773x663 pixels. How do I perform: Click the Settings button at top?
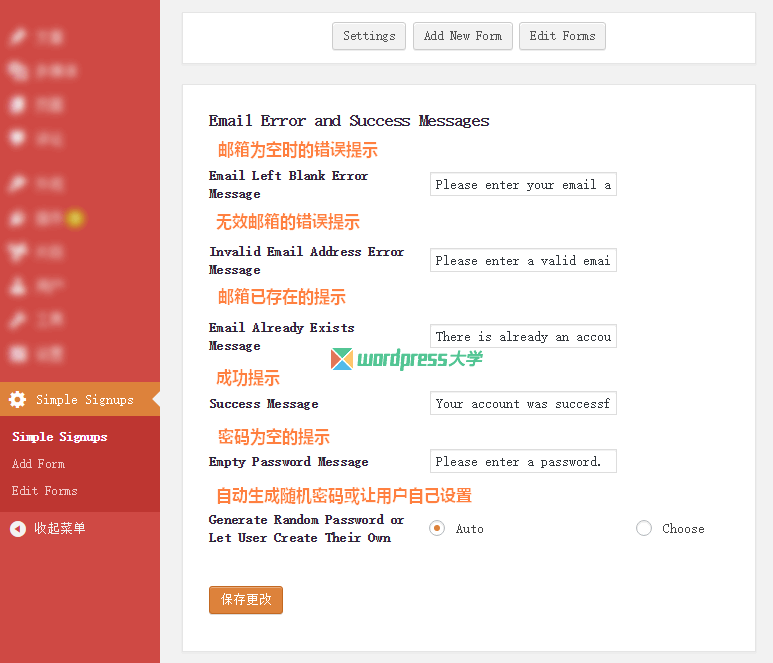369,36
